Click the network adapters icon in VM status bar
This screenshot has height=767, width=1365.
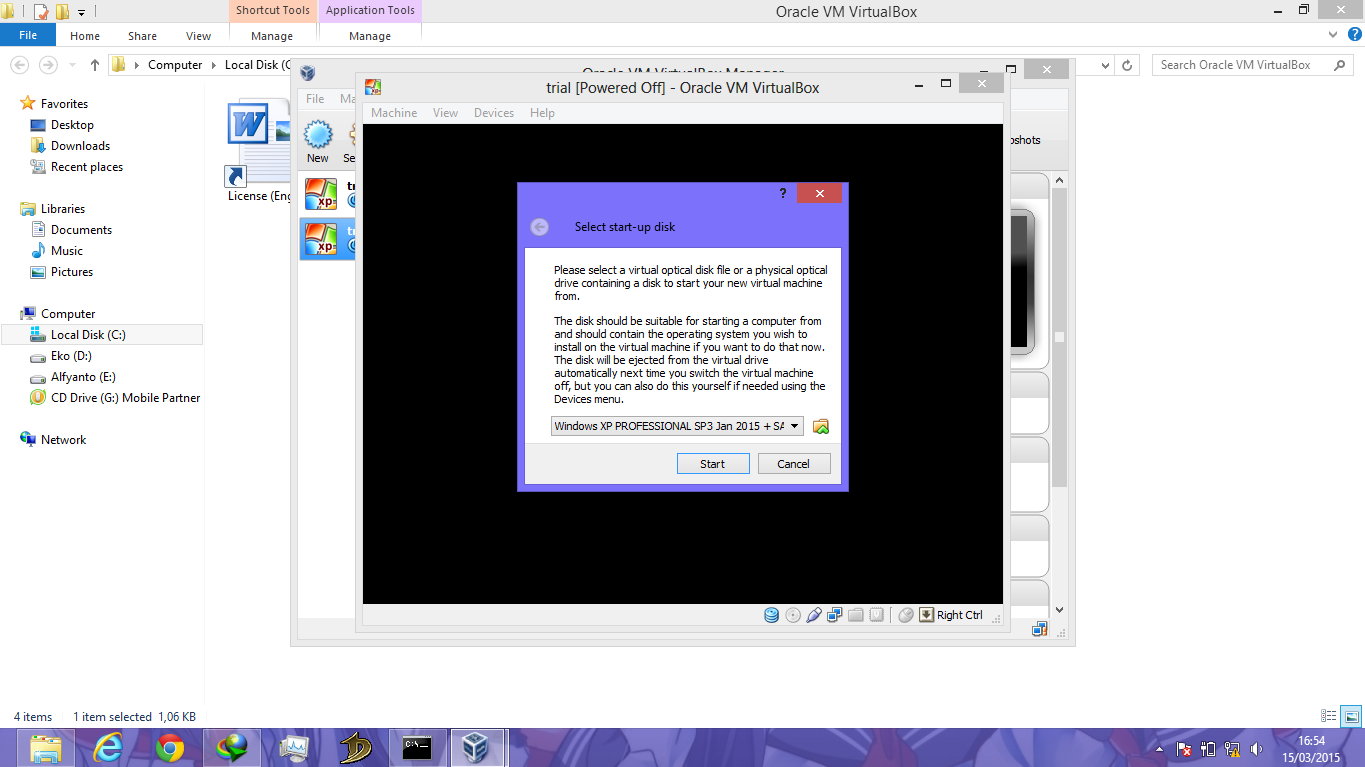835,615
